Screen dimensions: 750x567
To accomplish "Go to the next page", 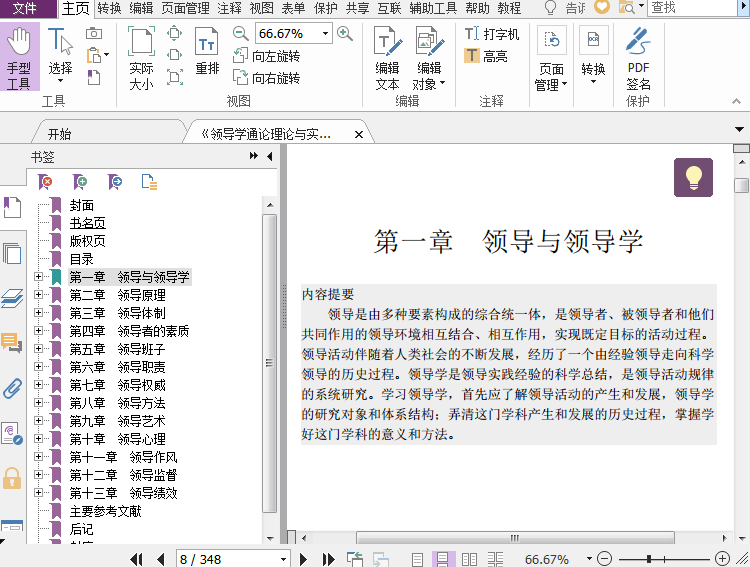I will coord(303,559).
